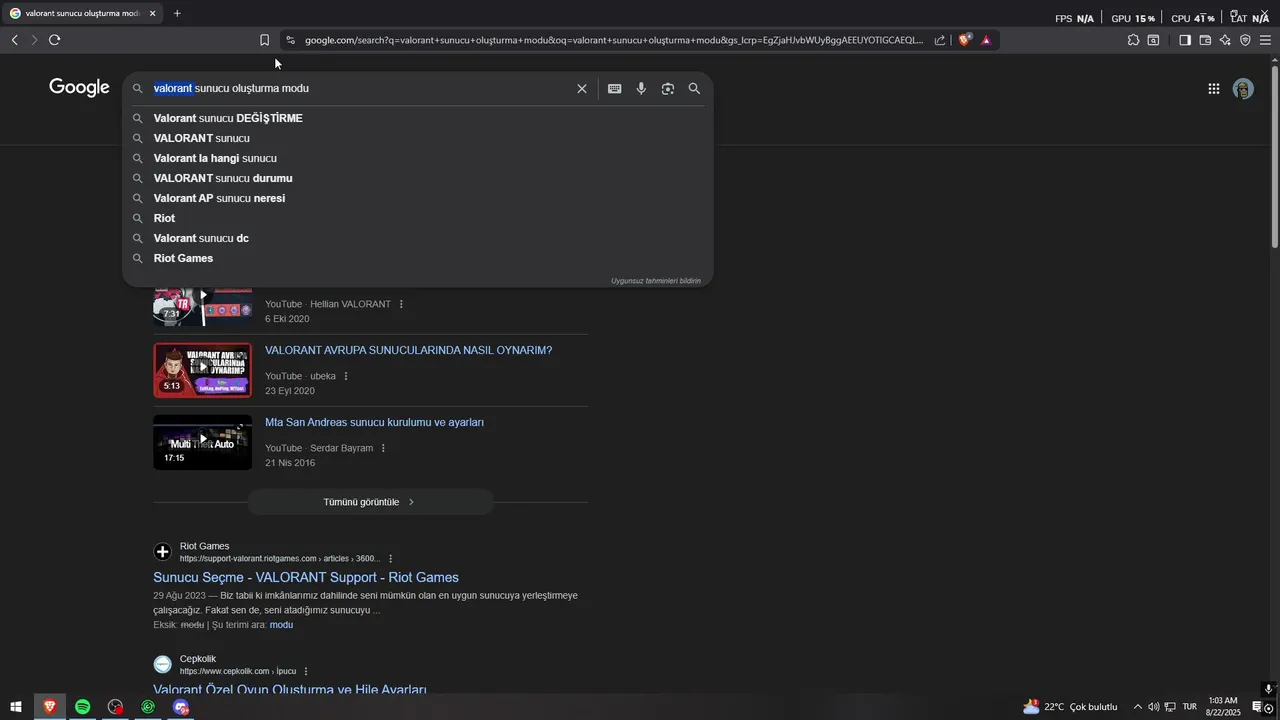Open Spotify from the taskbar

(83, 707)
